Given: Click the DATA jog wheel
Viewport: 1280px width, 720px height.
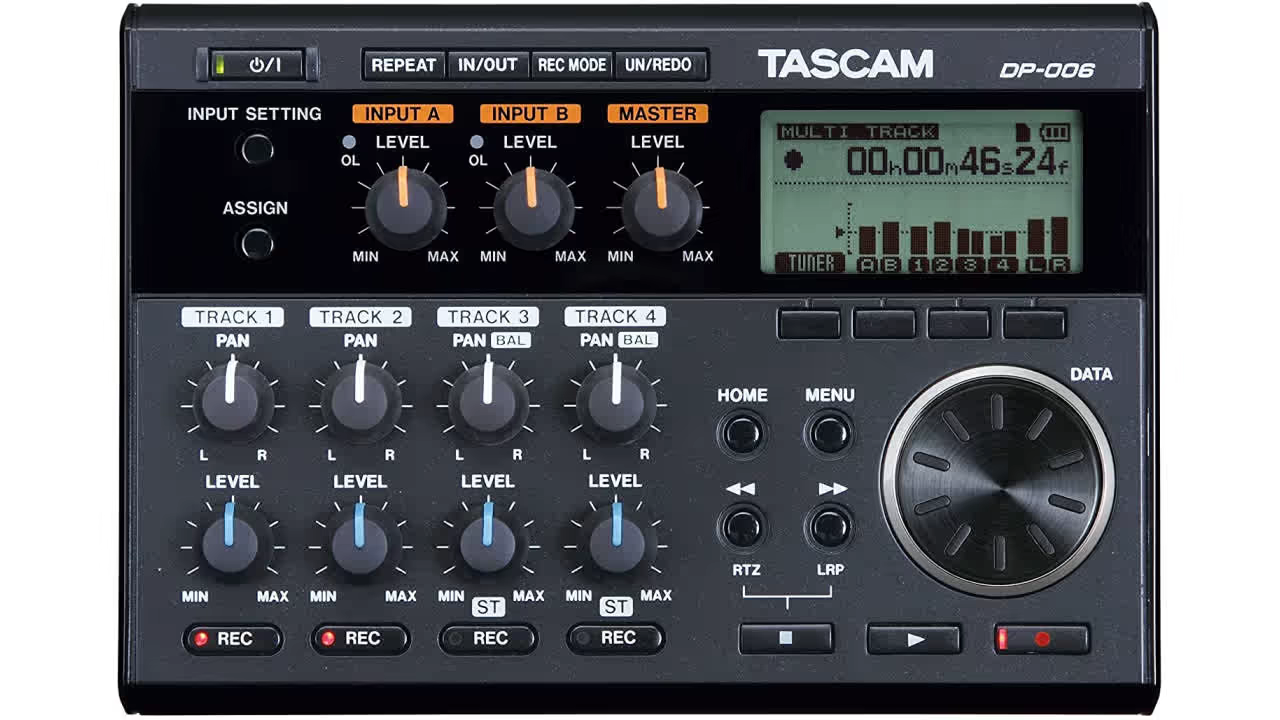Looking at the screenshot, I should pyautogui.click(x=998, y=481).
